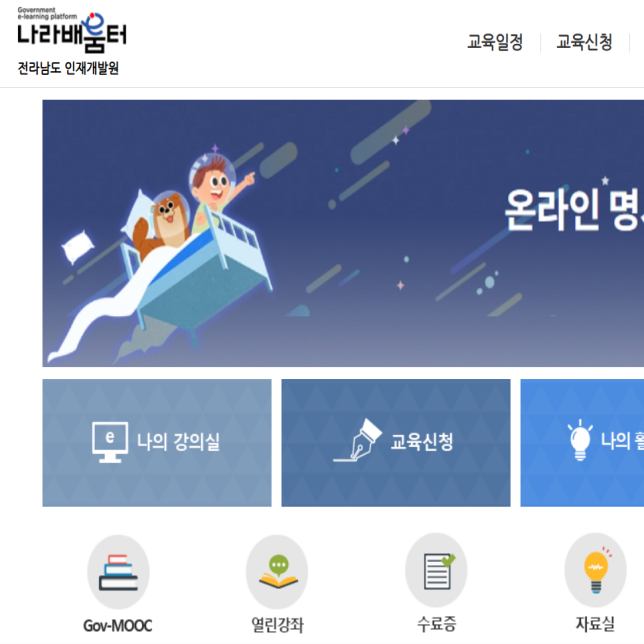The height and width of the screenshot is (644, 644).
Task: Click the white lightbulb icon on bright blue tile
Action: point(580,440)
